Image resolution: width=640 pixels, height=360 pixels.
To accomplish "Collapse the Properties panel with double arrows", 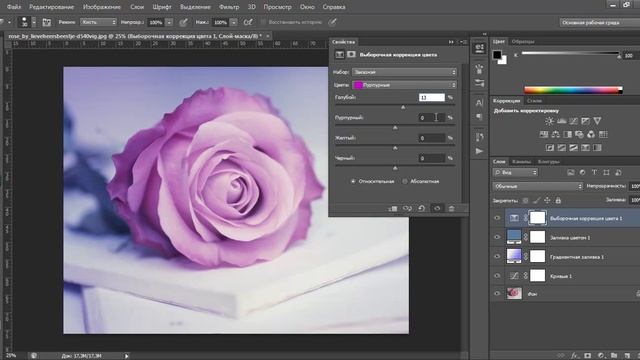I will 451,42.
